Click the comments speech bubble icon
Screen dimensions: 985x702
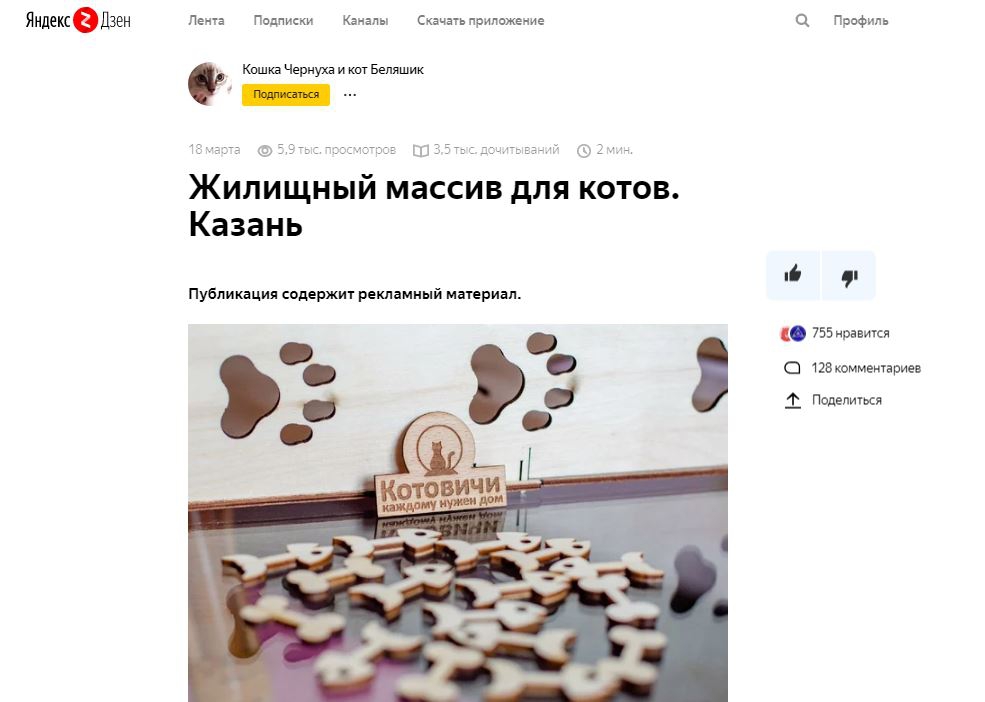coord(793,368)
